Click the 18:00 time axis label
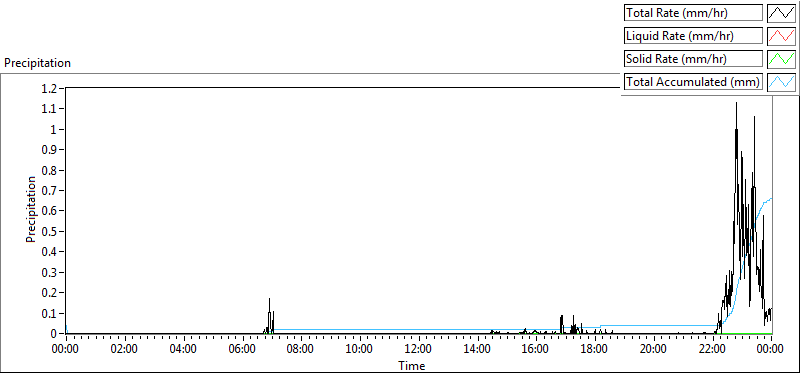 point(594,349)
